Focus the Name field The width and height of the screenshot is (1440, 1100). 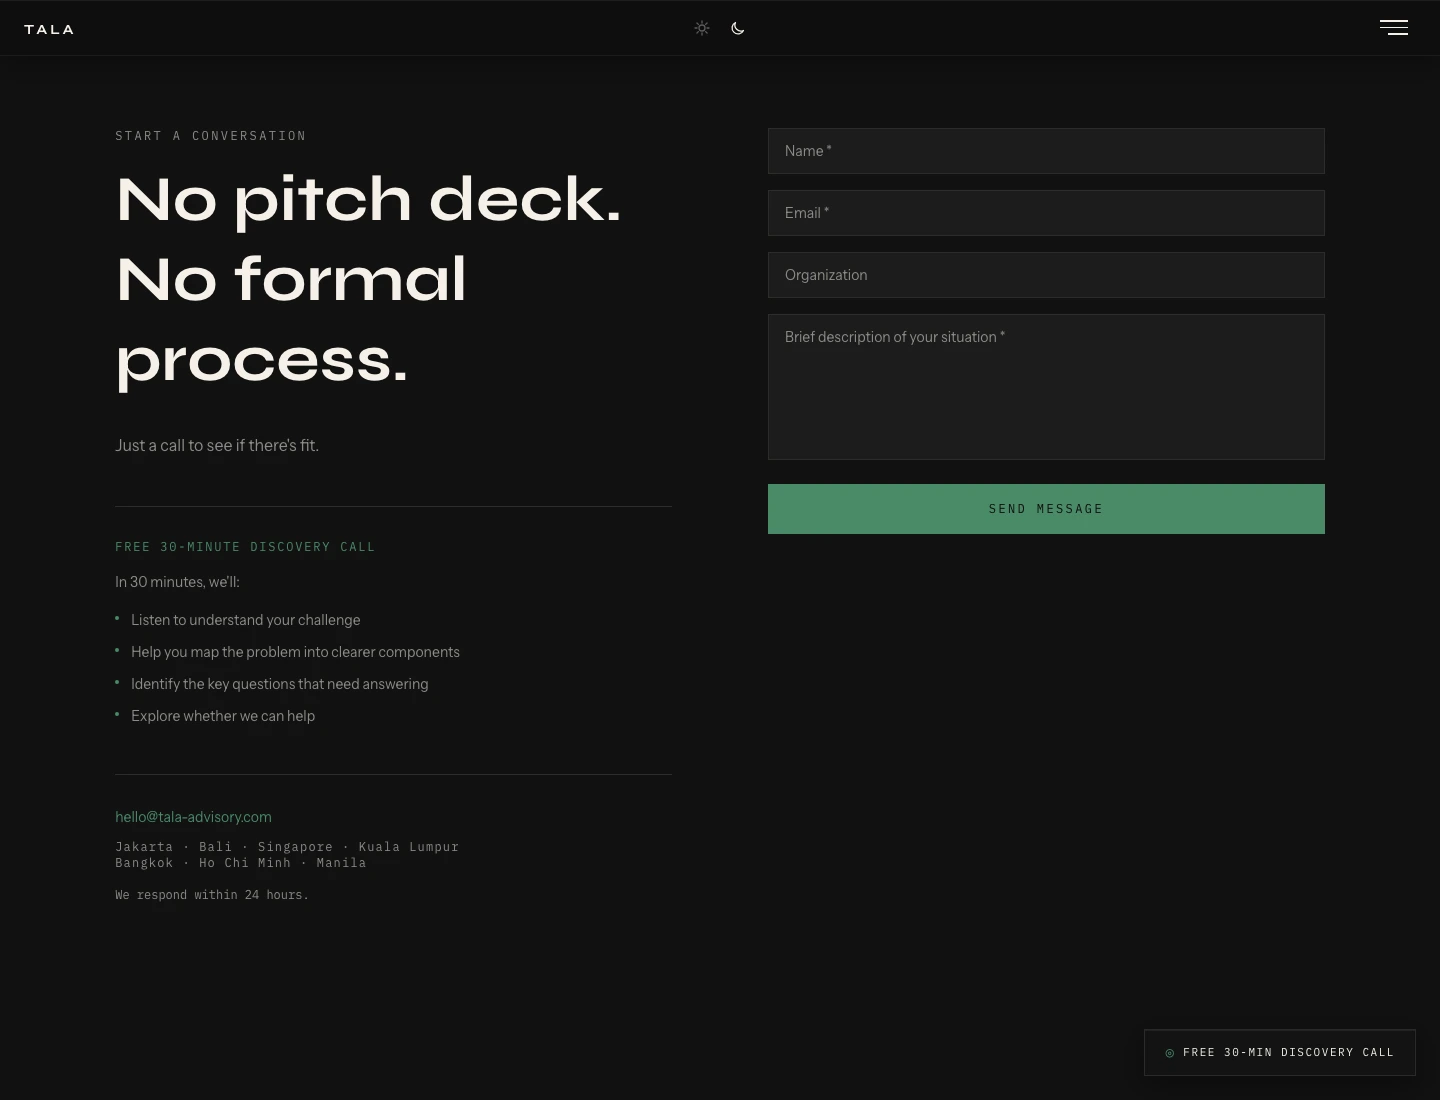click(x=1046, y=151)
